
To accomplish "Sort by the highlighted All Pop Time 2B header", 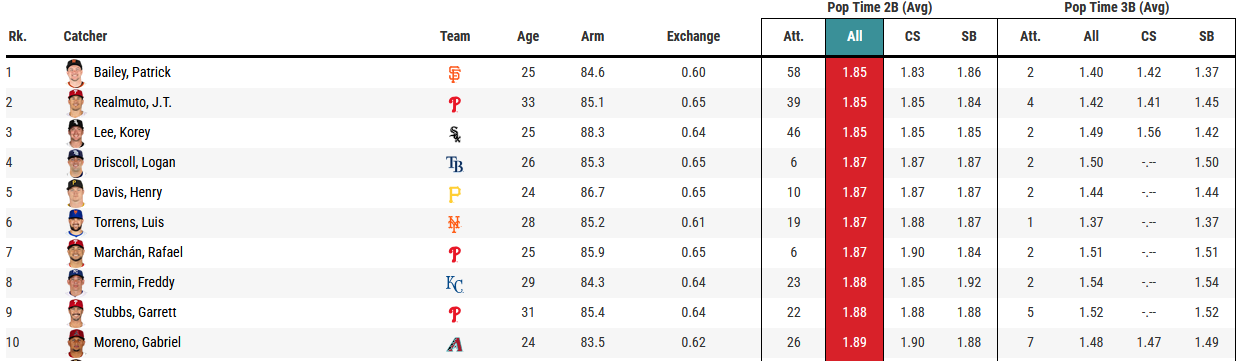I will (x=854, y=37).
